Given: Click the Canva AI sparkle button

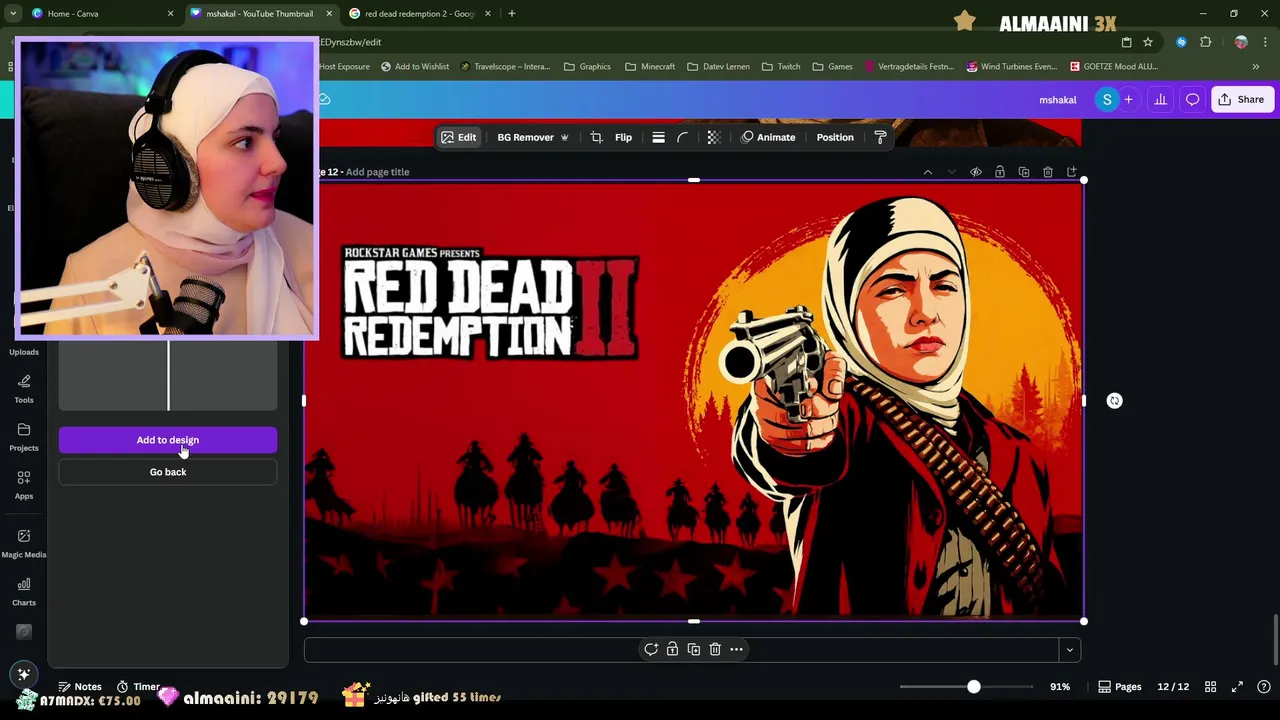Looking at the screenshot, I should click(24, 674).
